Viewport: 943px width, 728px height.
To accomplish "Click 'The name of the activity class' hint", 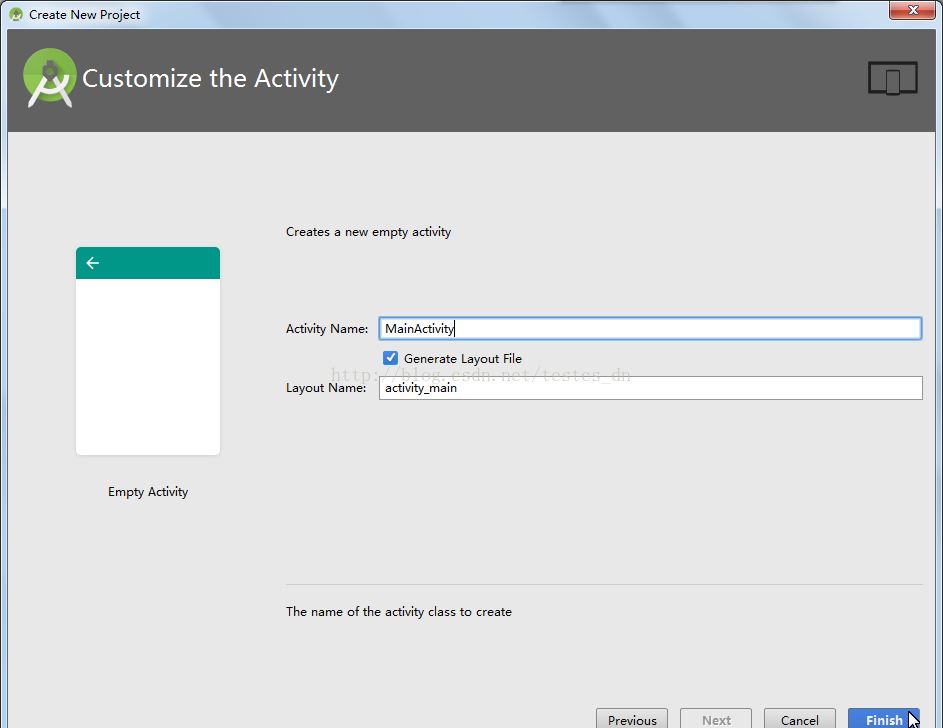I will (x=399, y=612).
